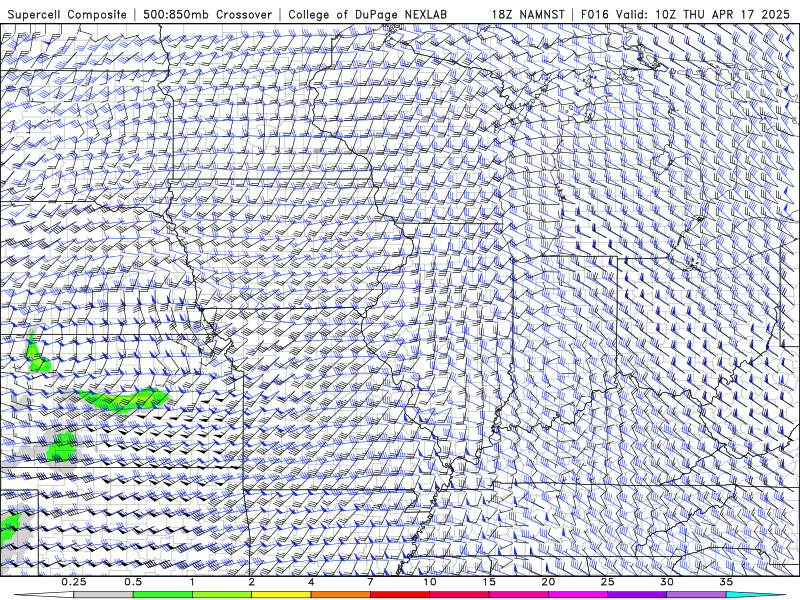The image size is (800, 600).
Task: Click the legend value 25
Action: (x=607, y=582)
